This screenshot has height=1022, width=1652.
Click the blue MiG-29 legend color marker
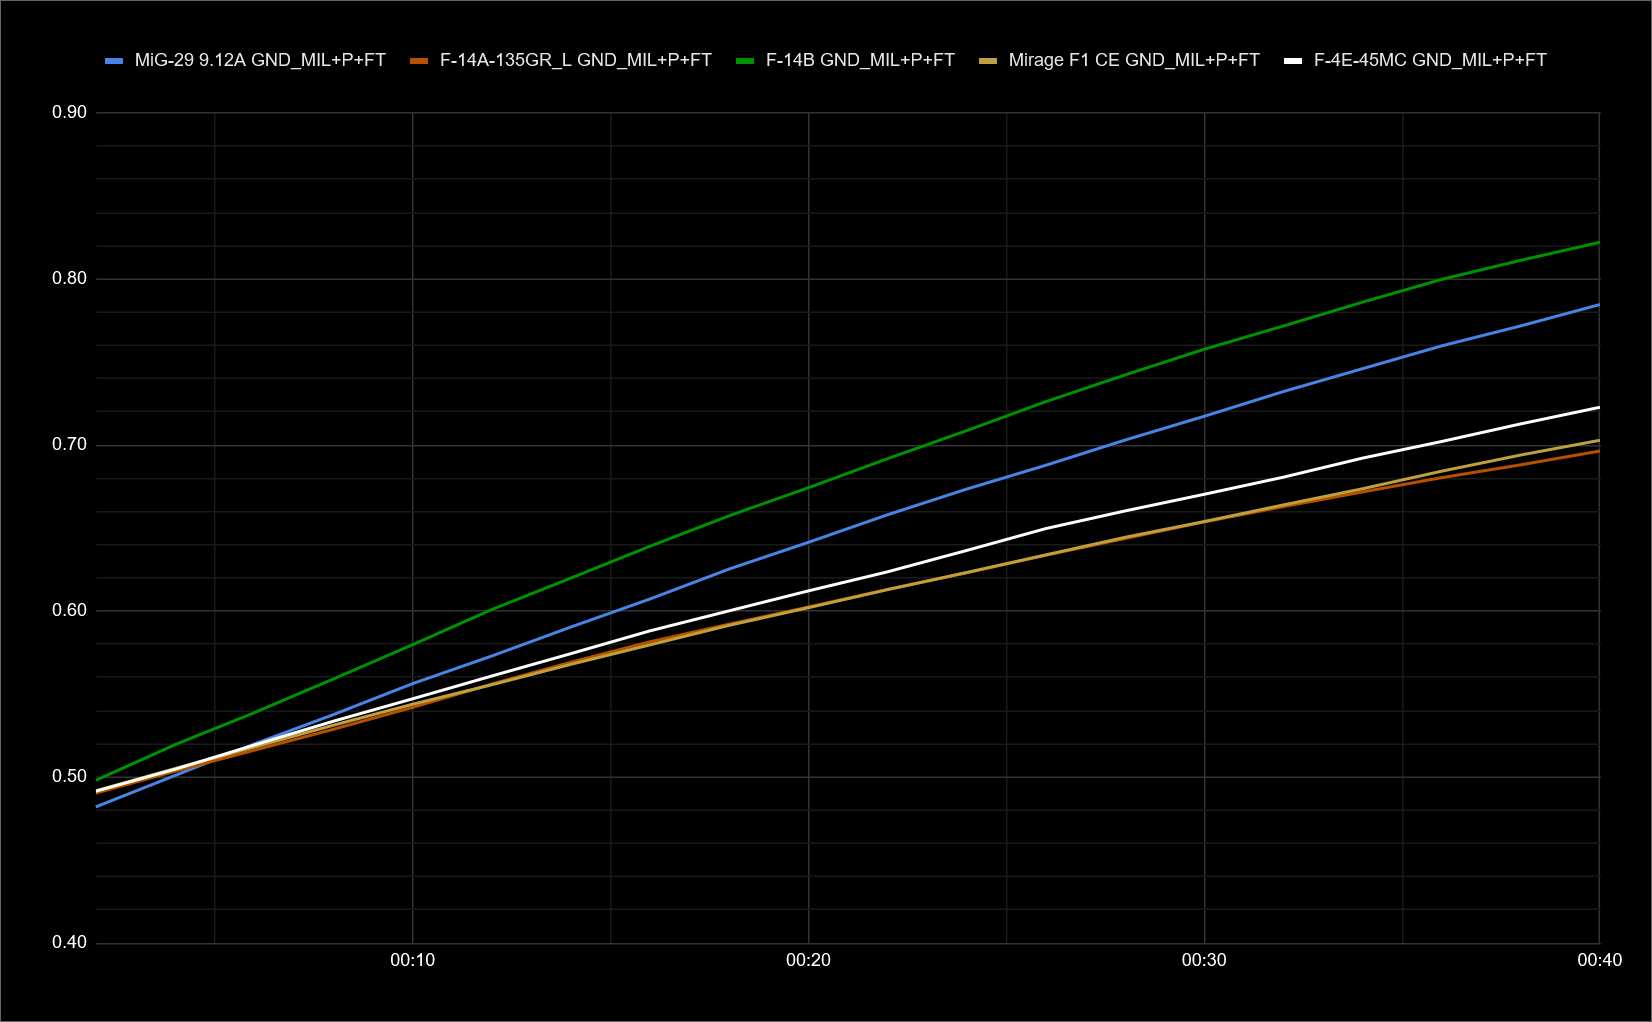coord(114,61)
